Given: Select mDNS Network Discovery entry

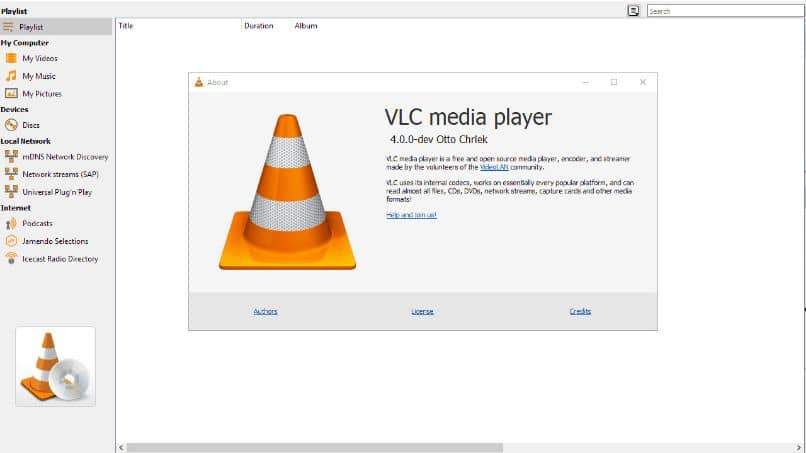Looking at the screenshot, I should (65, 157).
